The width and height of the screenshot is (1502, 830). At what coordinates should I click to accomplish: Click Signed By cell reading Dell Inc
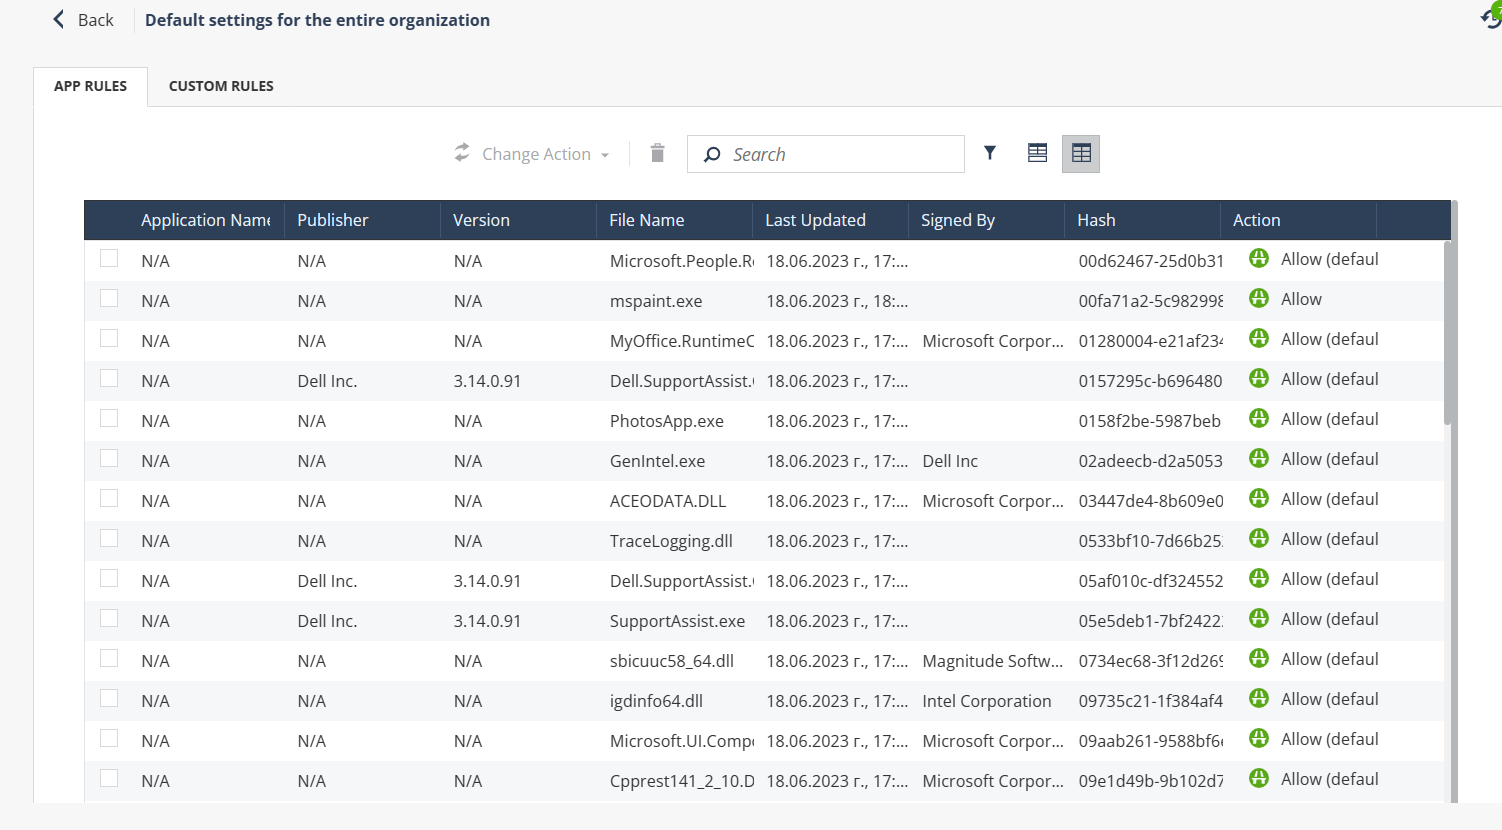[x=950, y=461]
